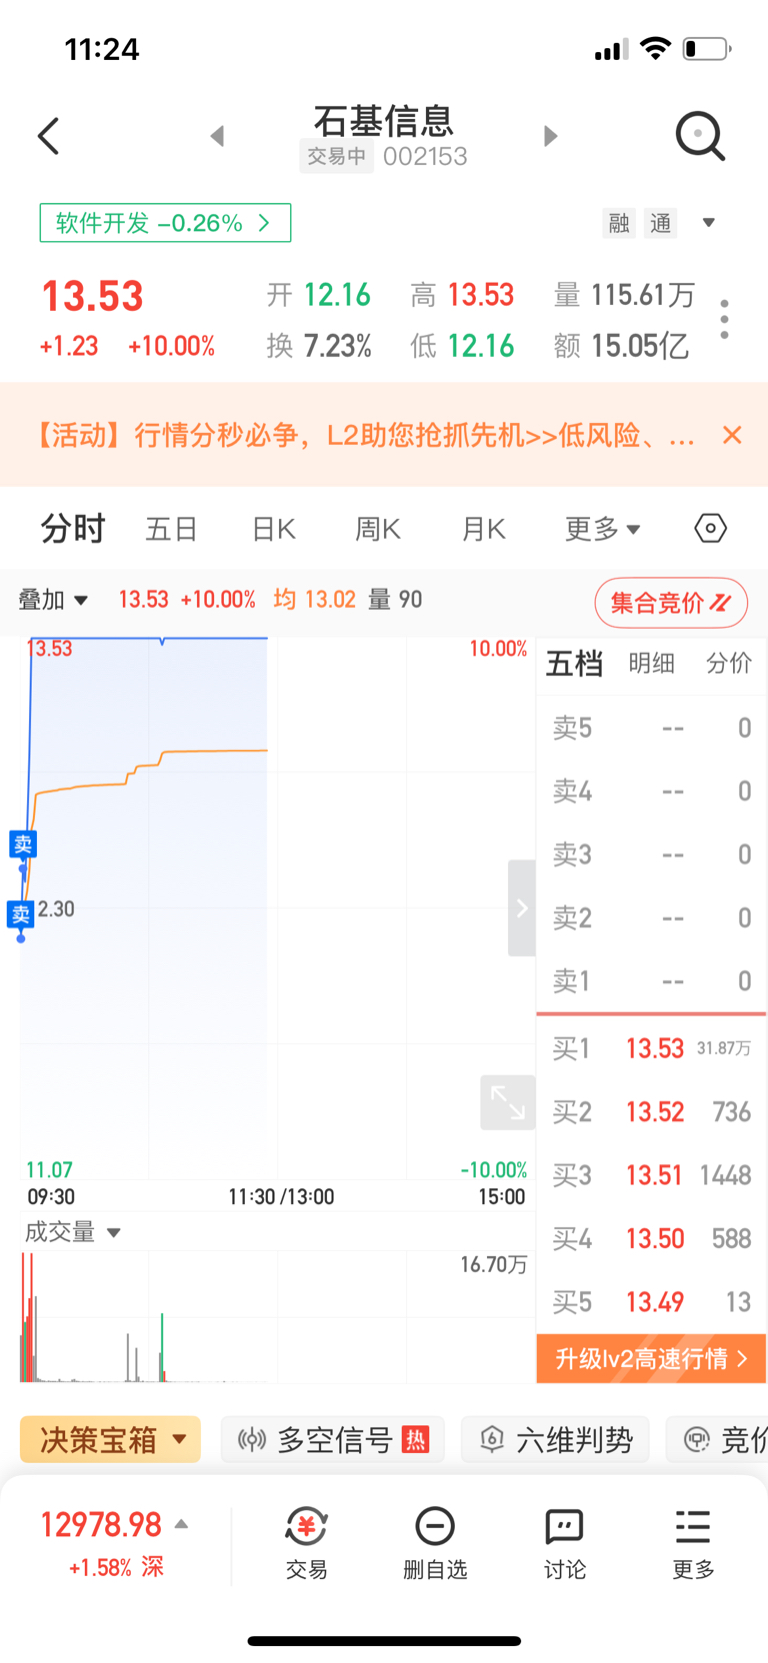Open the search magnifier icon
The image size is (768, 1663).
[x=700, y=136]
